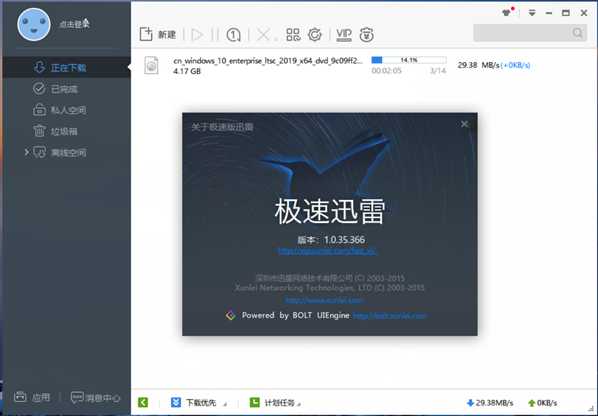Select the Downloading tab in sidebar

(66, 67)
